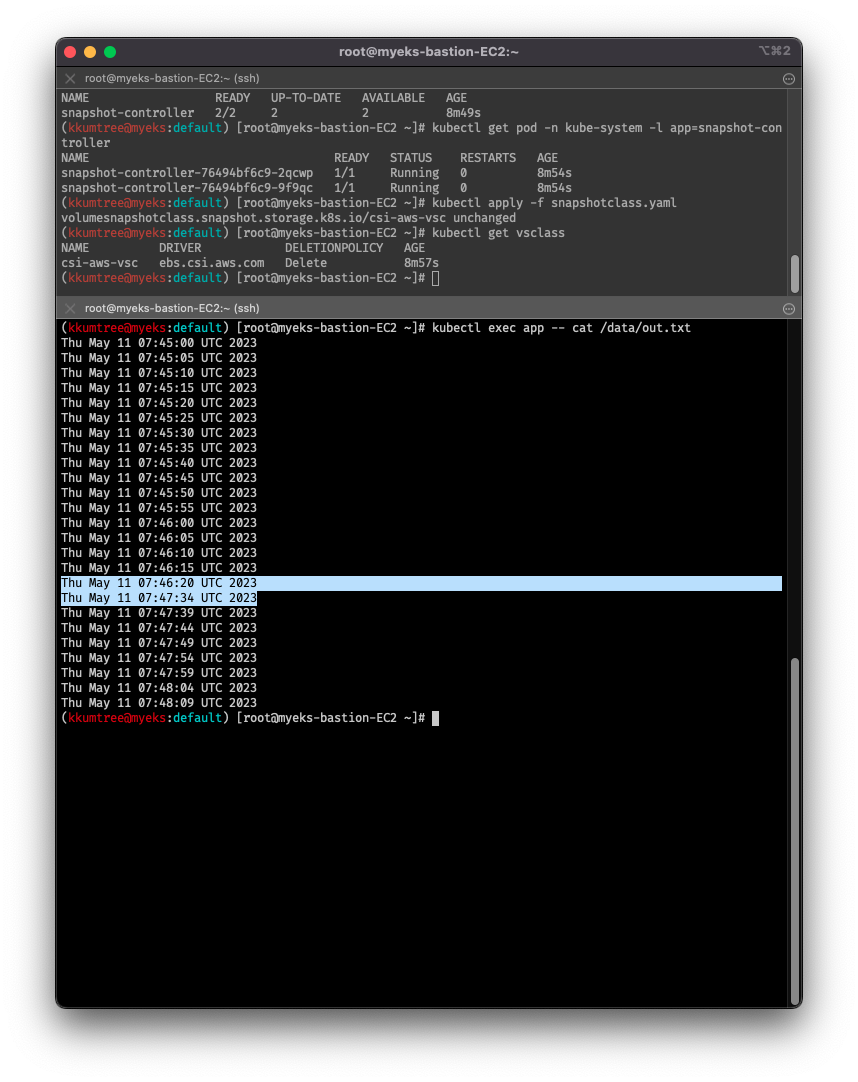Click the RESTARTS column header
The image size is (858, 1082).
point(488,158)
